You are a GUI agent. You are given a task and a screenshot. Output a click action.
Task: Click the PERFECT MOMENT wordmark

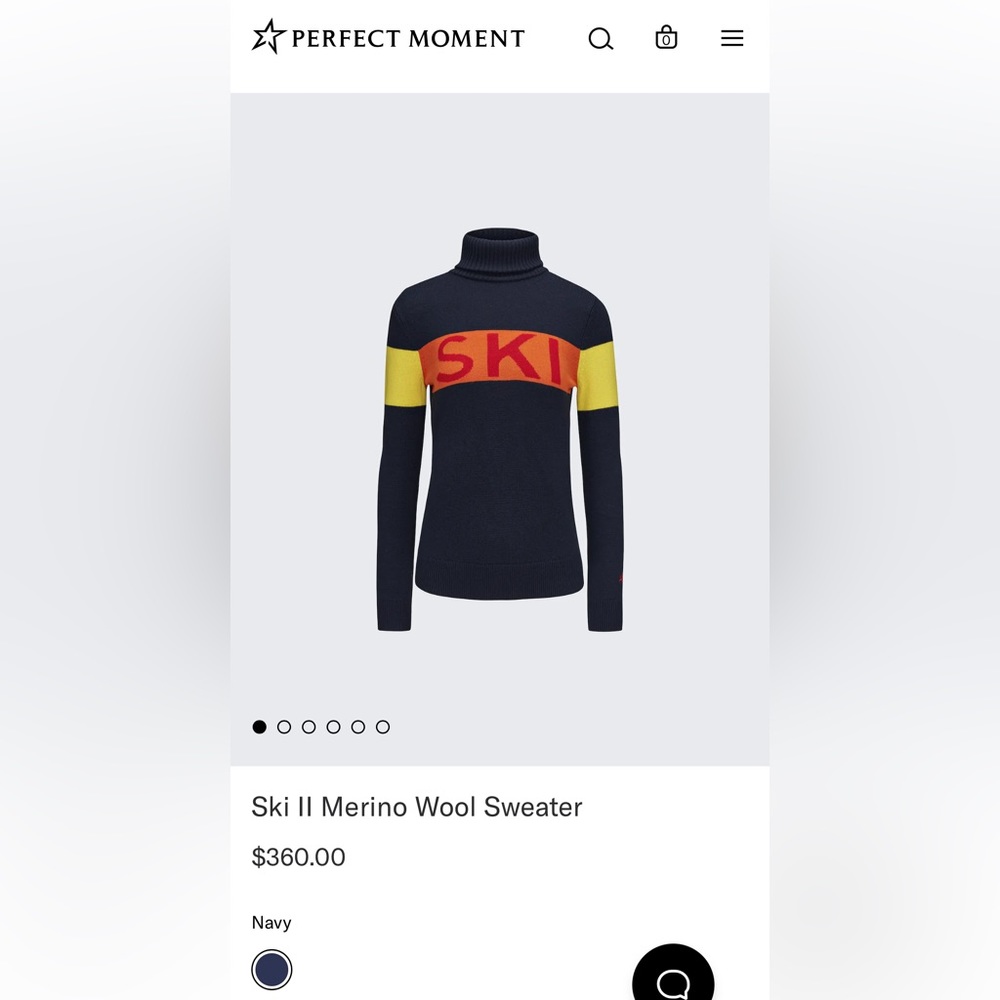point(404,38)
